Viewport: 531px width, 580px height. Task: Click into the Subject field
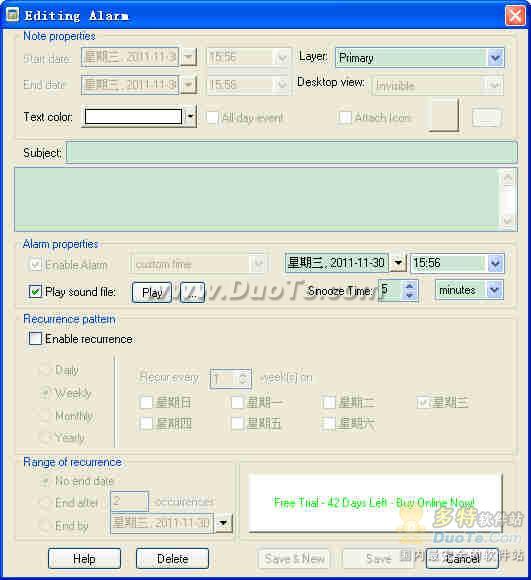[x=292, y=152]
